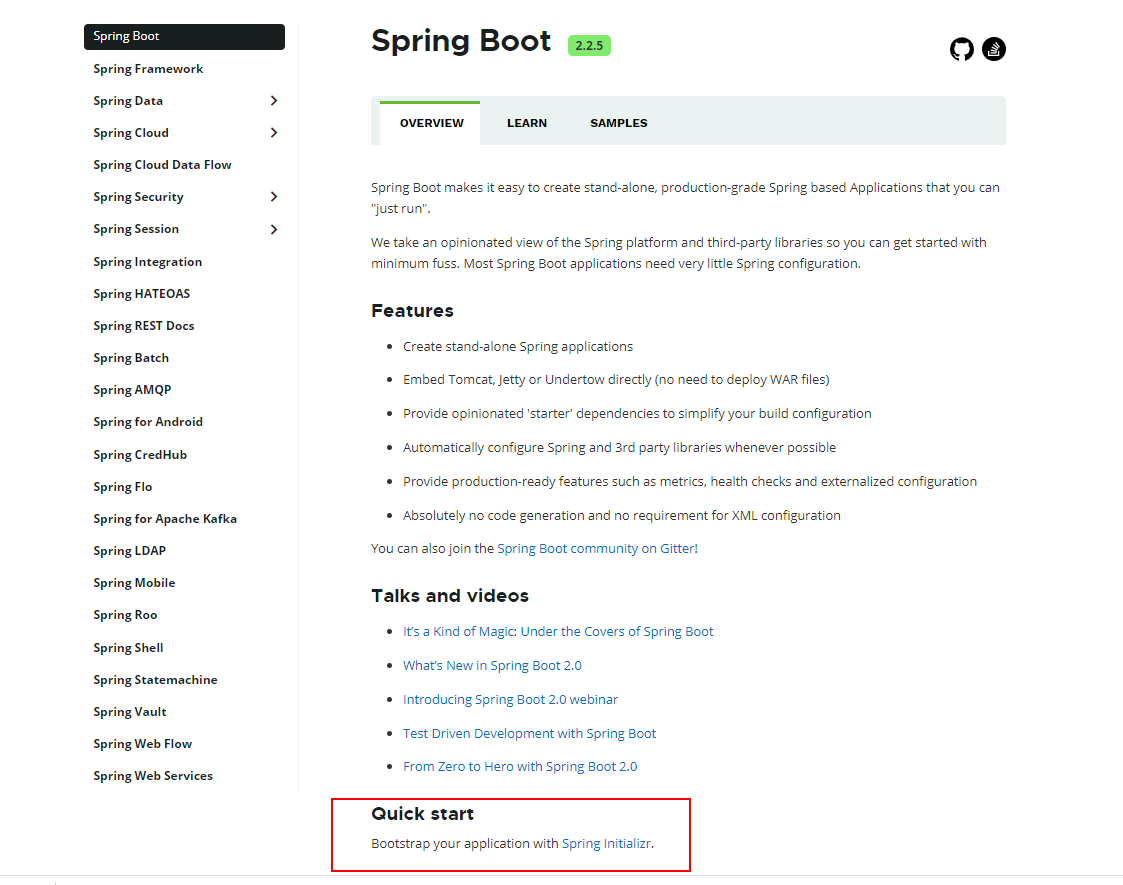This screenshot has width=1123, height=885.
Task: Expand the Spring Security submenu chevron
Action: coord(274,196)
